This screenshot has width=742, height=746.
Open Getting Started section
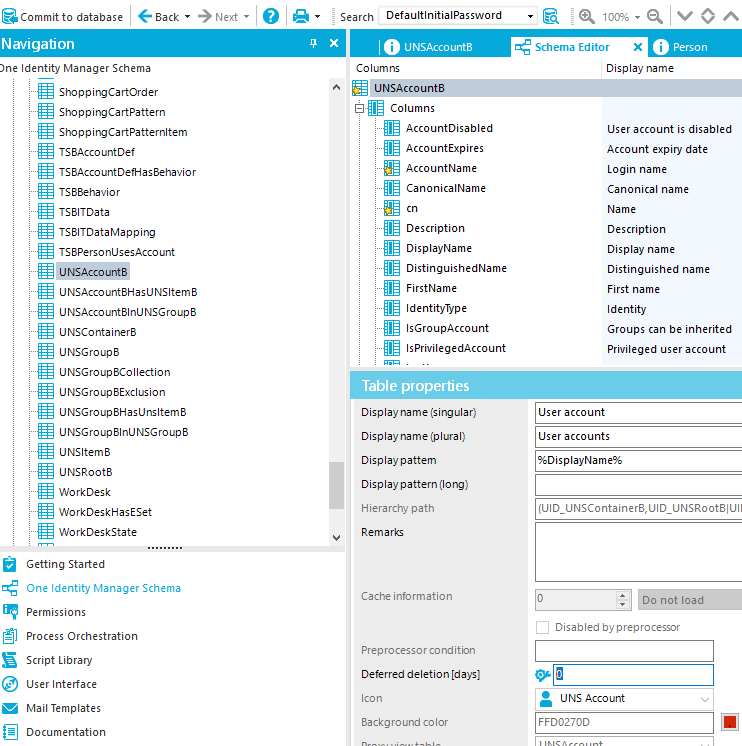click(x=65, y=564)
